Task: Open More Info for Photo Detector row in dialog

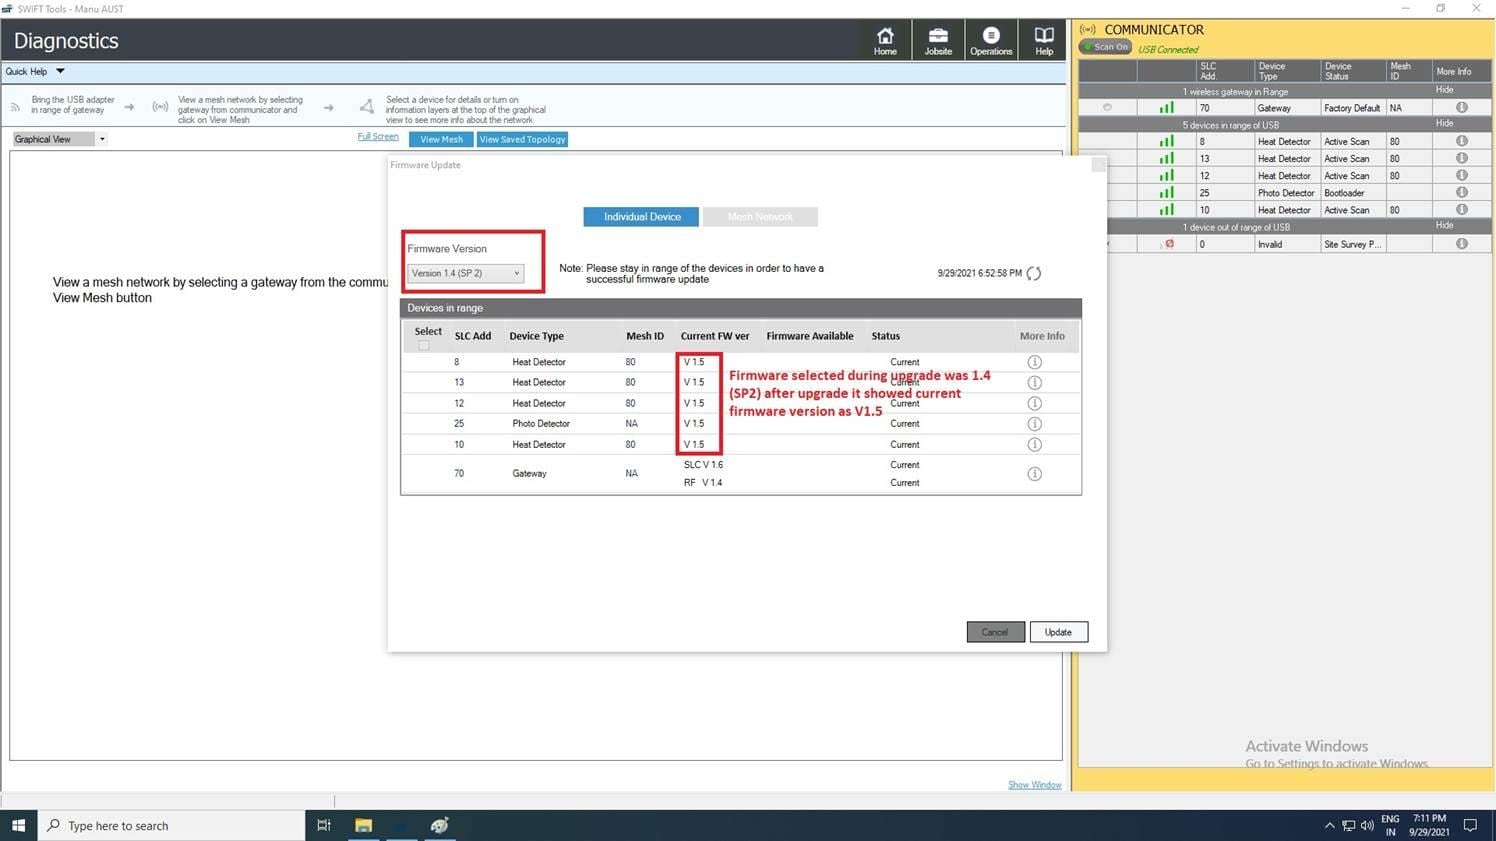Action: pos(1034,424)
